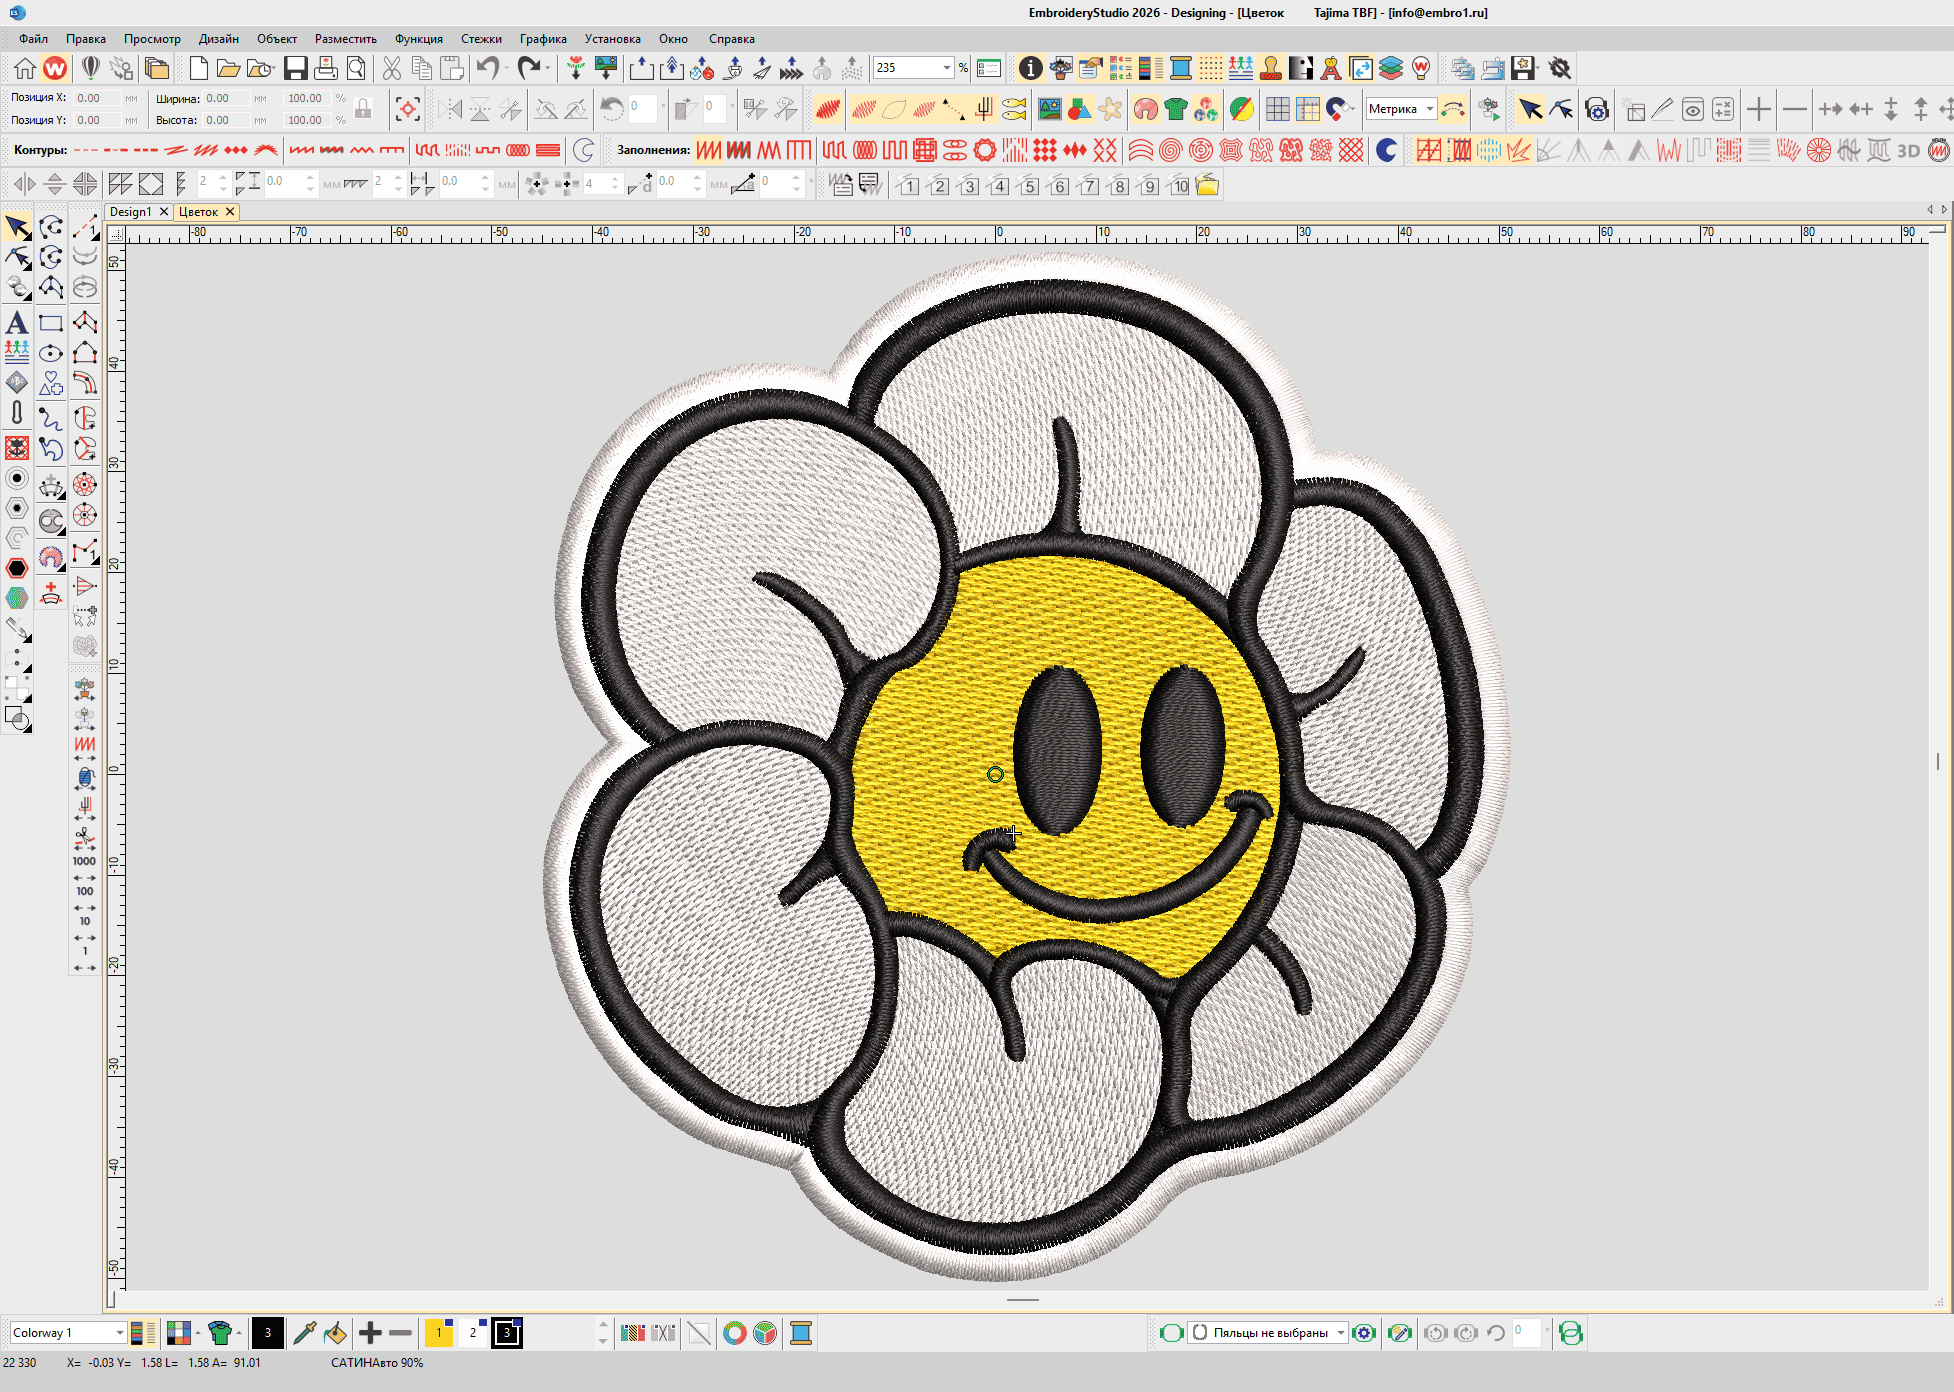Screen dimensions: 1954x1392
Task: Click the numbered style button 5
Action: pos(1029,185)
